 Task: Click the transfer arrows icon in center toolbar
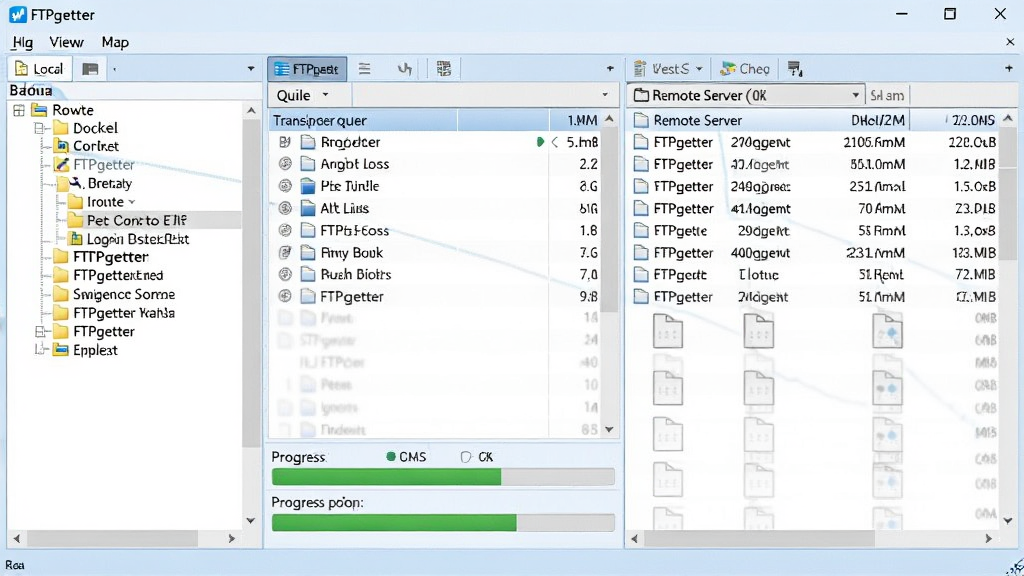click(405, 69)
